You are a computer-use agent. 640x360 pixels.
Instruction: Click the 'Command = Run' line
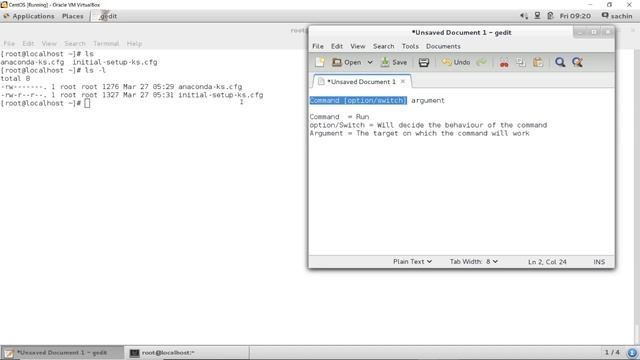coord(339,117)
